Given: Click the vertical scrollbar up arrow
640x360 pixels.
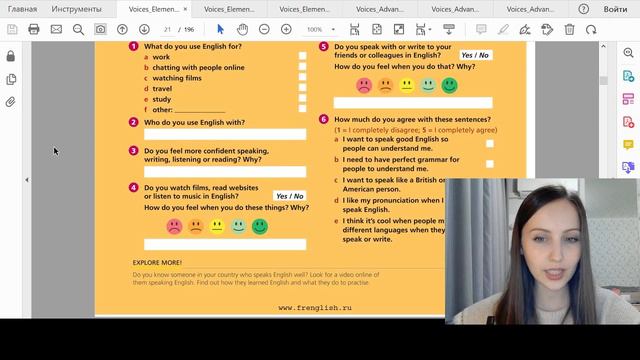Looking at the screenshot, I should [604, 47].
